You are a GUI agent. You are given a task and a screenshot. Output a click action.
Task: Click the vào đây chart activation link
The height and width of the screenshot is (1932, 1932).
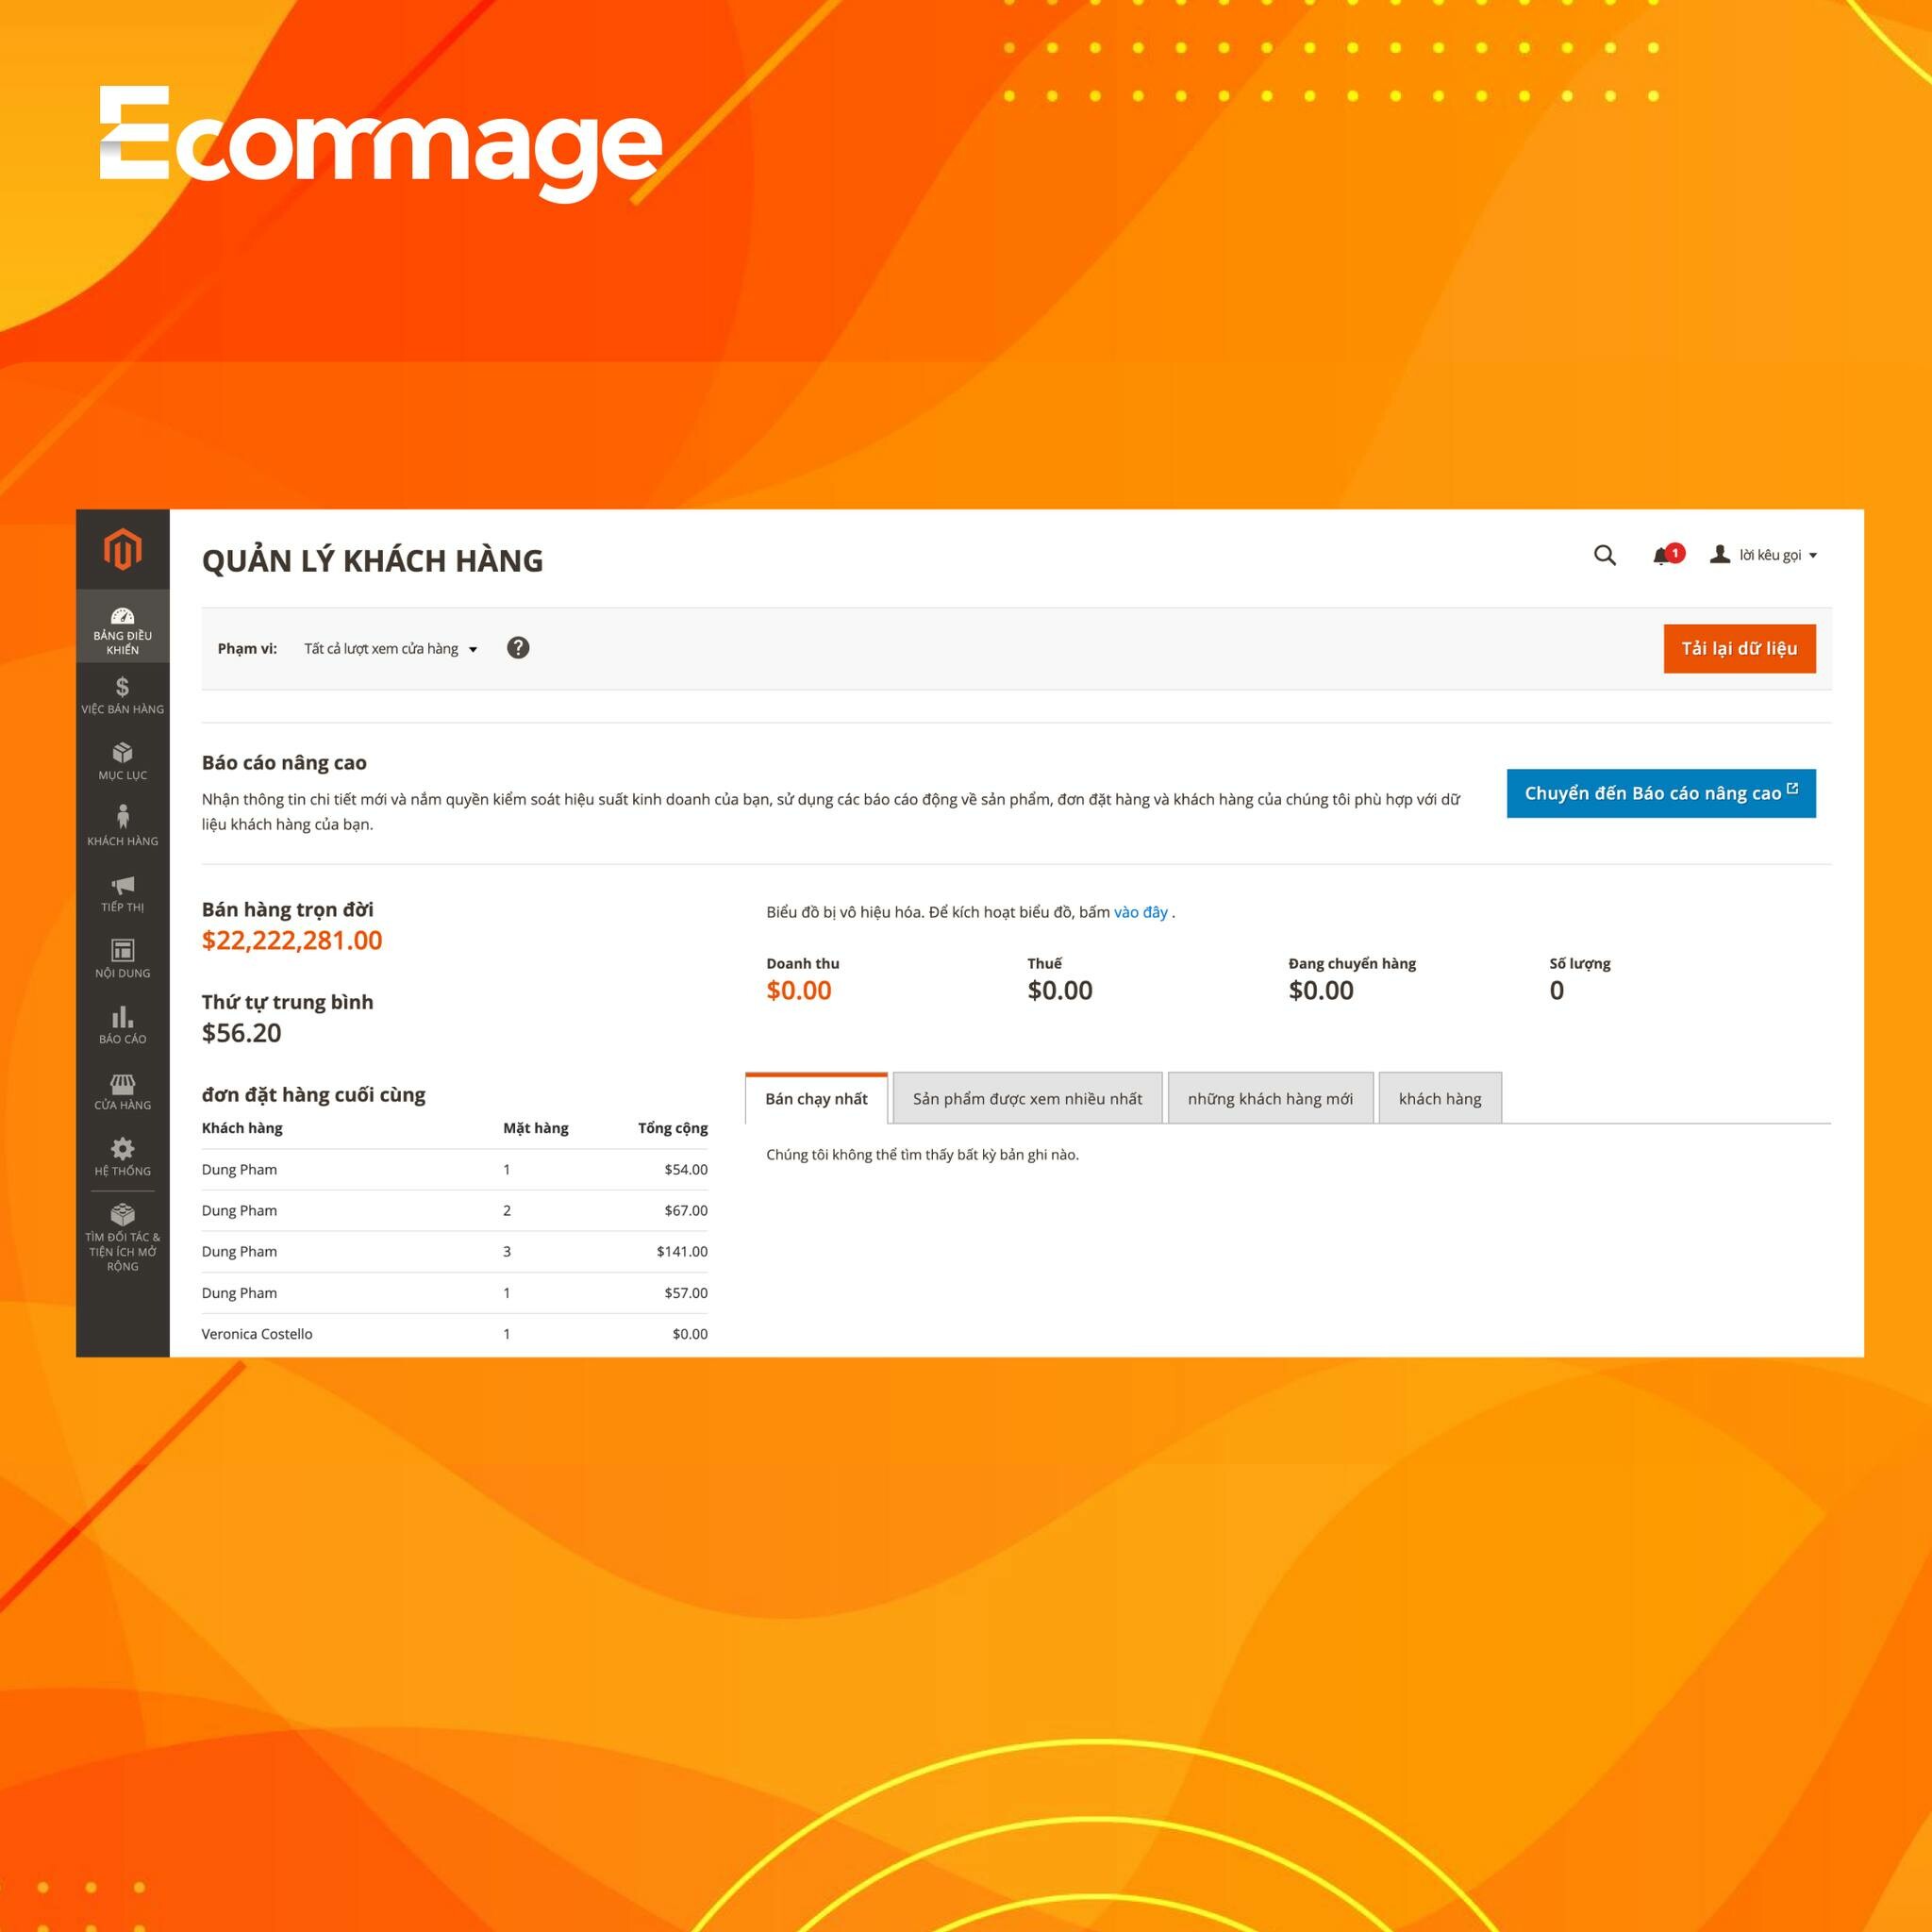pyautogui.click(x=1141, y=911)
